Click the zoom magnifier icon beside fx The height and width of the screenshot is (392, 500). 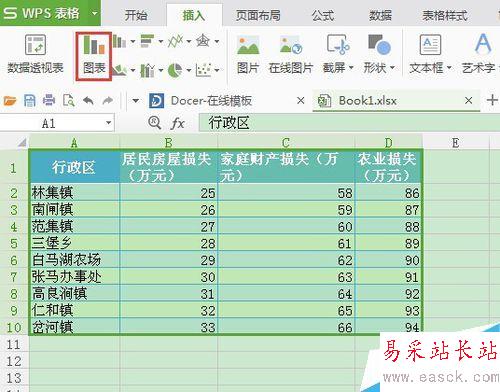(155, 123)
